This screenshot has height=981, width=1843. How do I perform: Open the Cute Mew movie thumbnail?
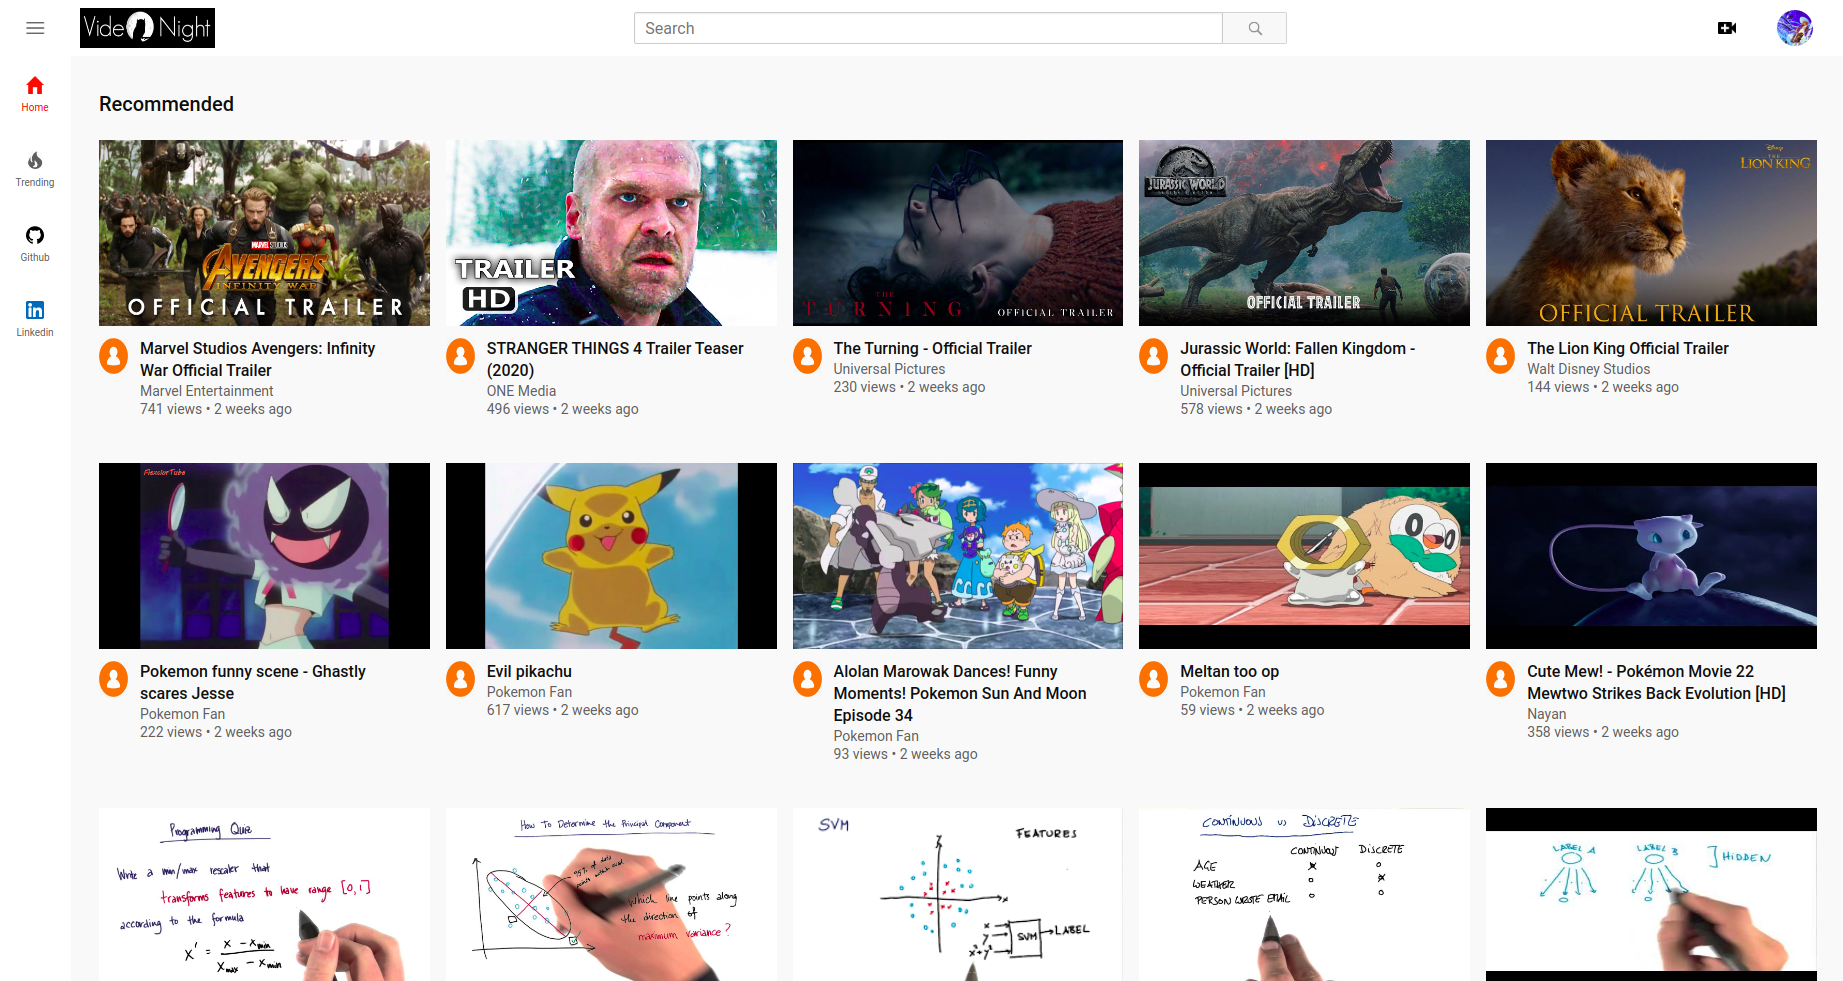tap(1651, 556)
